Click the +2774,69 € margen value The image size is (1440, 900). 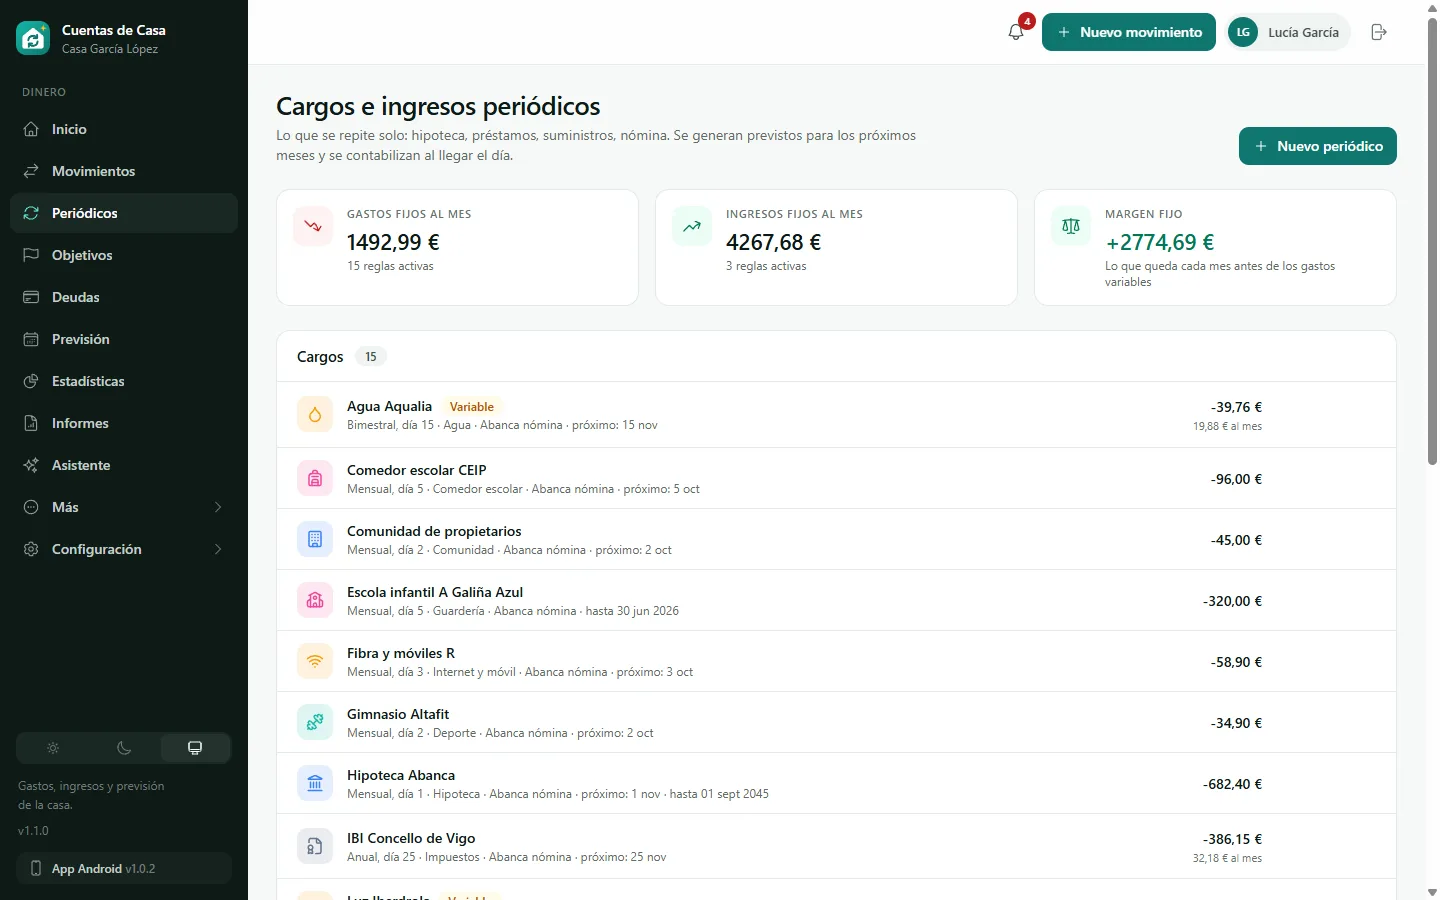point(1160,242)
